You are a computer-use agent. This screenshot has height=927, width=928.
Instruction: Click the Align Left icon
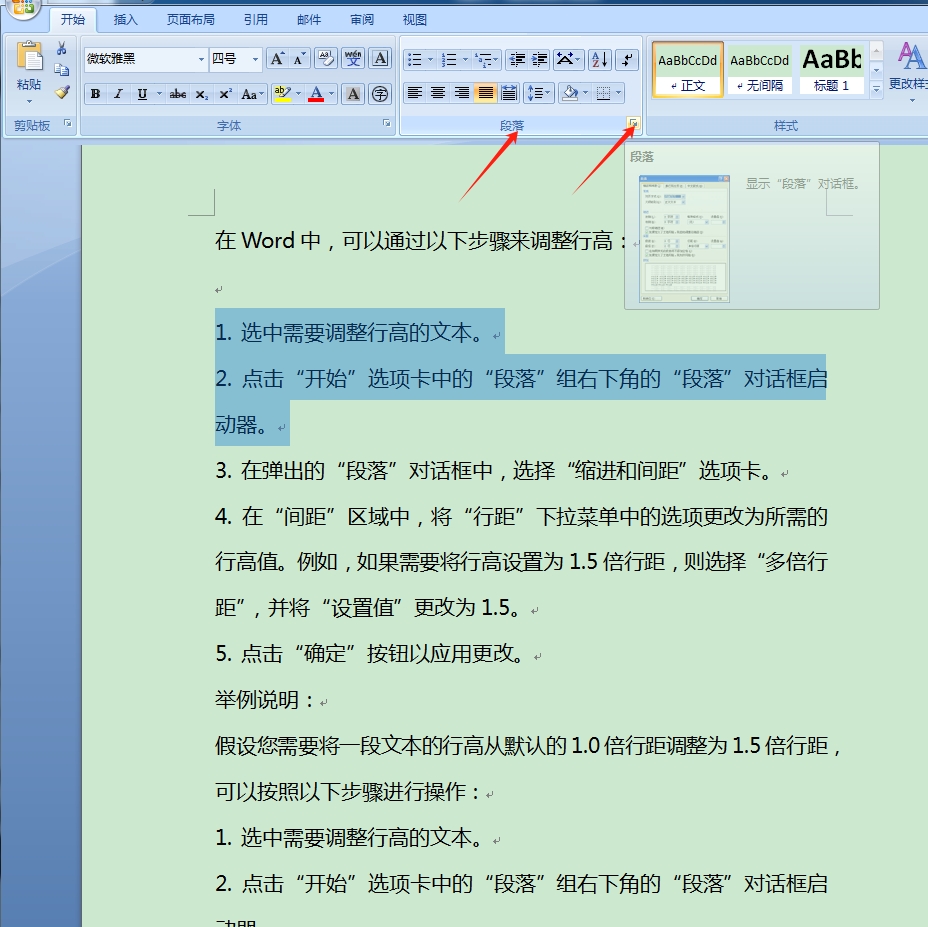click(415, 93)
